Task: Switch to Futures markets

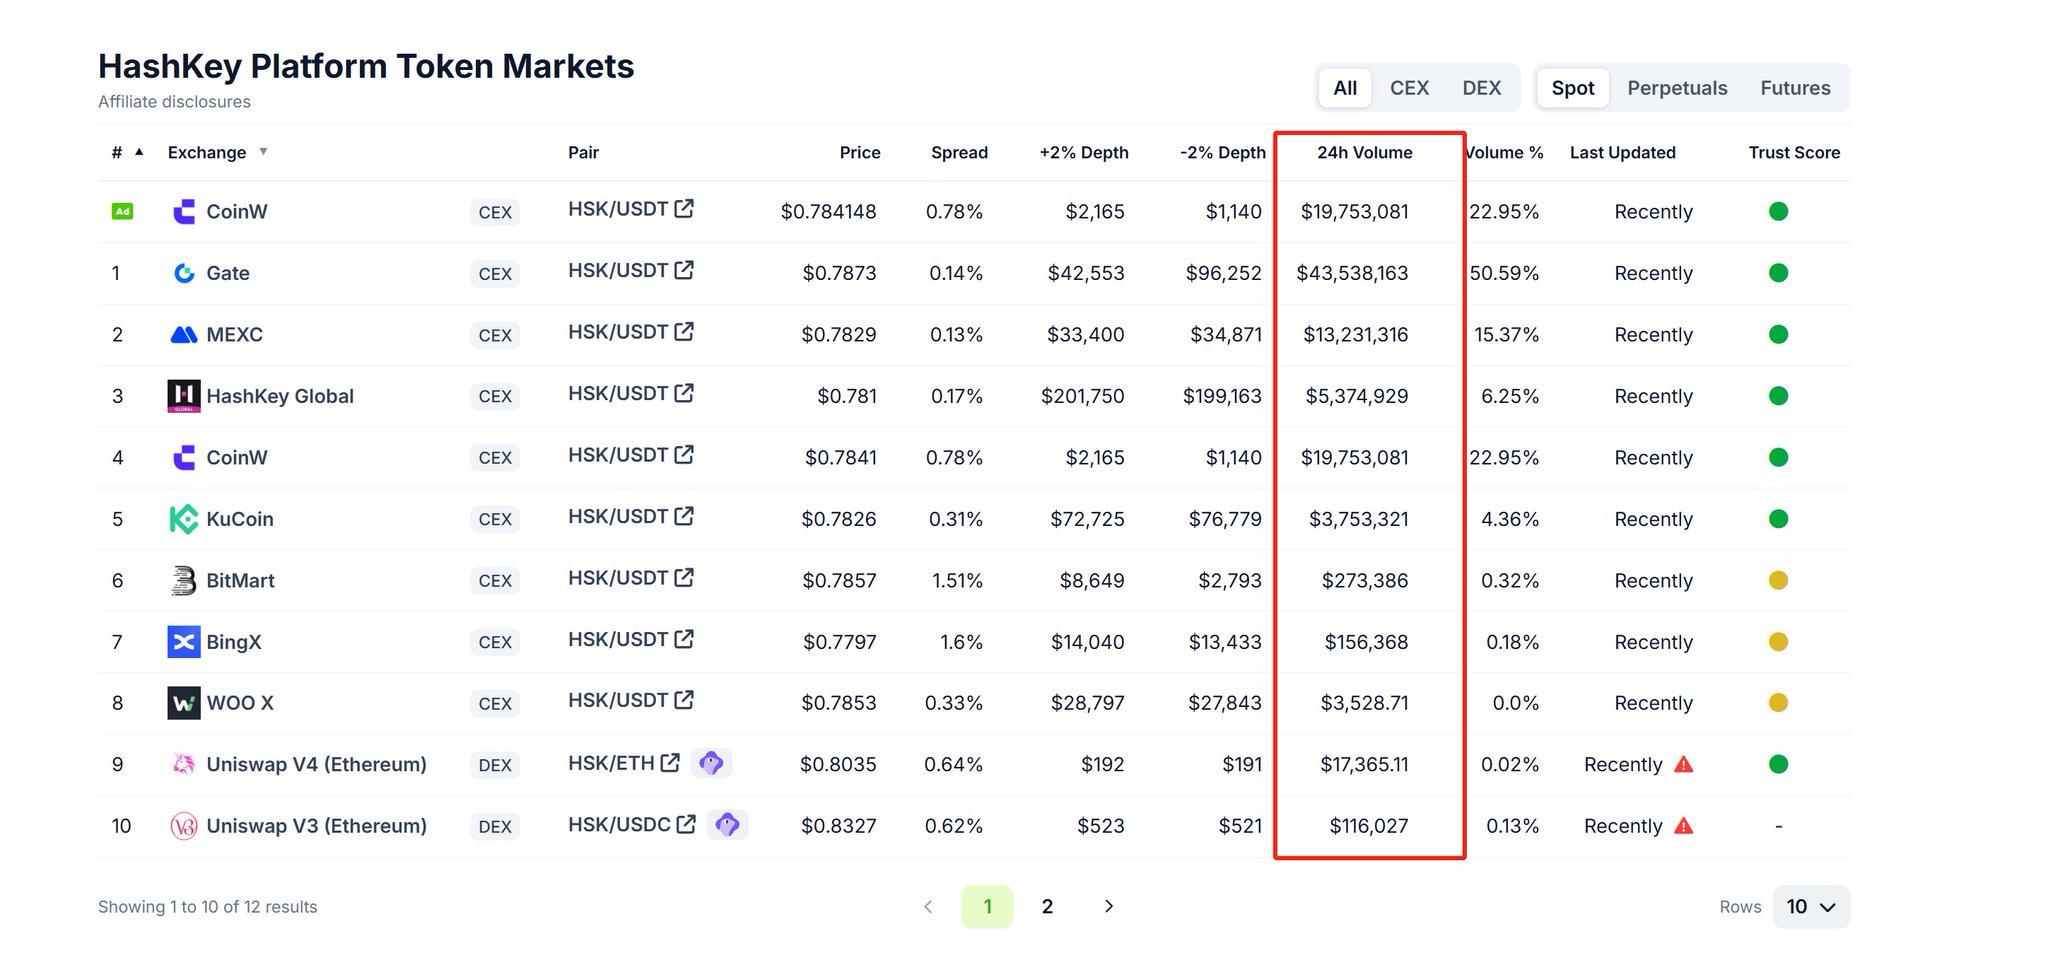Action: tap(1795, 88)
